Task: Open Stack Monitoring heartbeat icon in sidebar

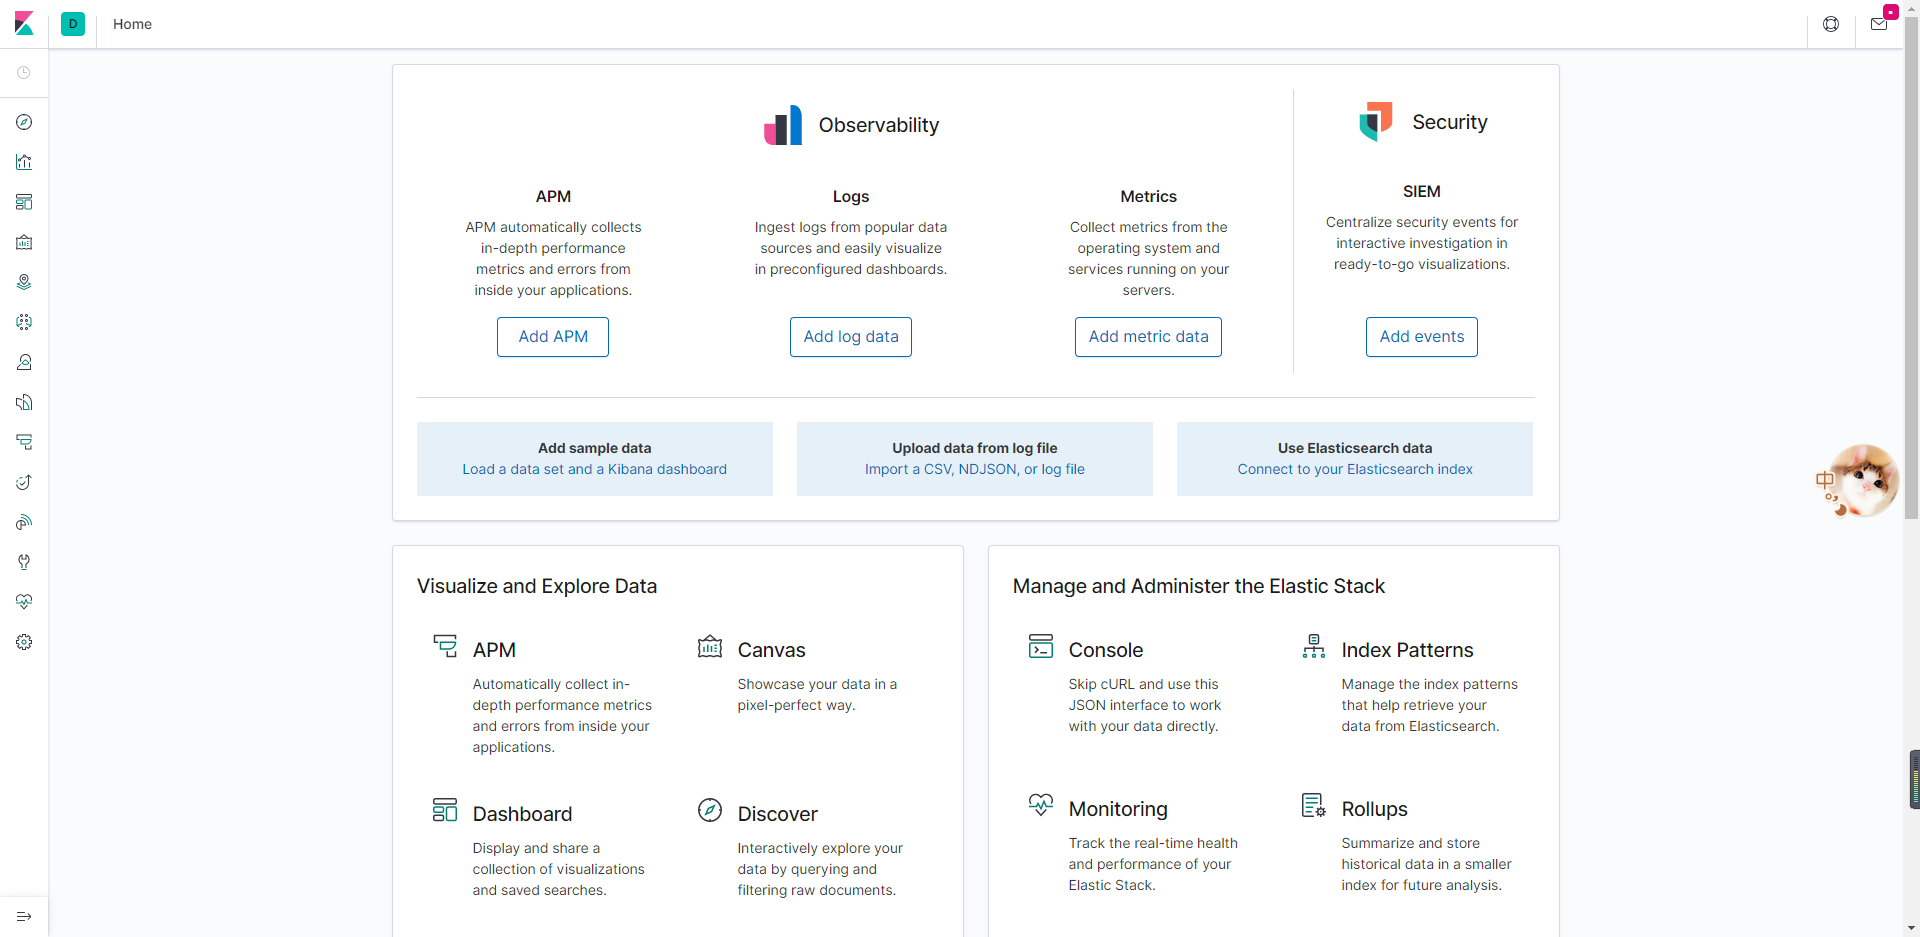Action: tap(24, 602)
